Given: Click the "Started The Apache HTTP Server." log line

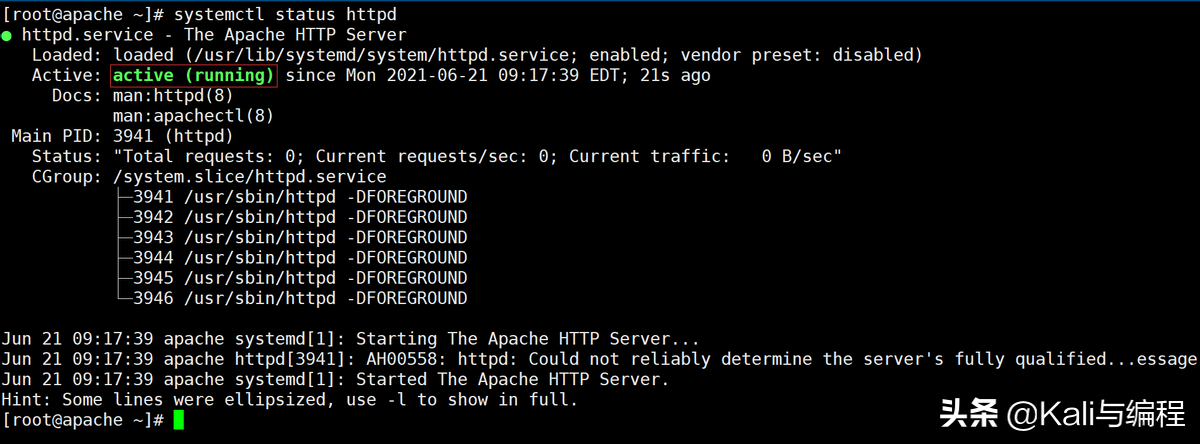Looking at the screenshot, I should [512, 380].
